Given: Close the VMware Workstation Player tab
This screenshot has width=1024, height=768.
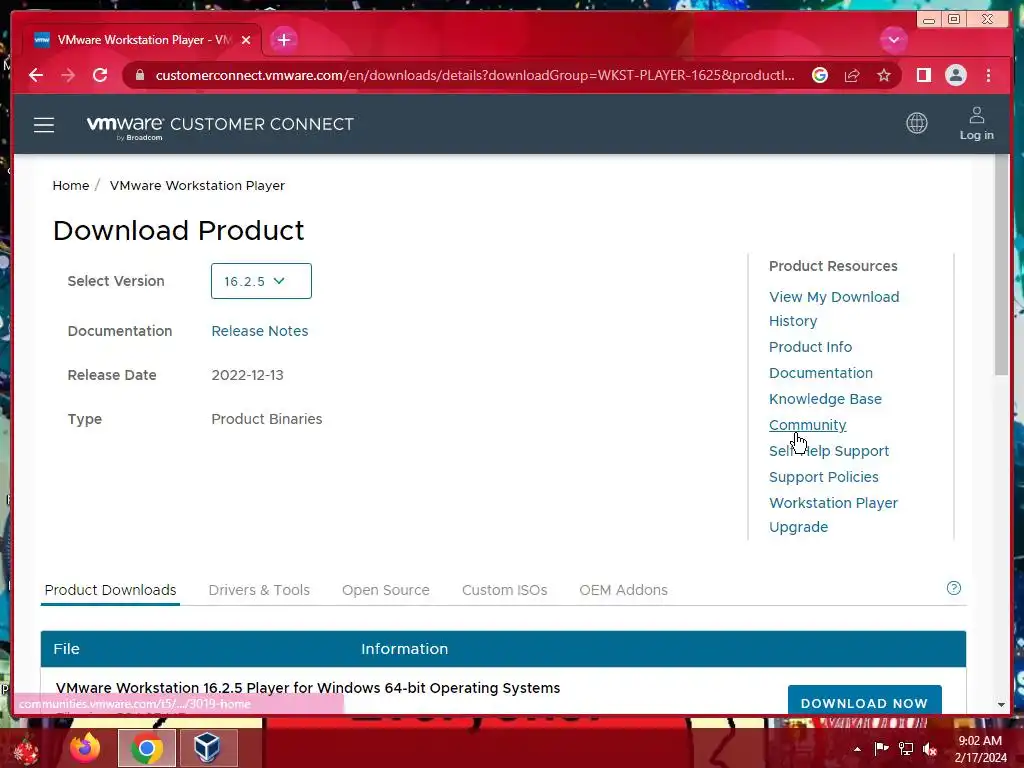Looking at the screenshot, I should [246, 40].
